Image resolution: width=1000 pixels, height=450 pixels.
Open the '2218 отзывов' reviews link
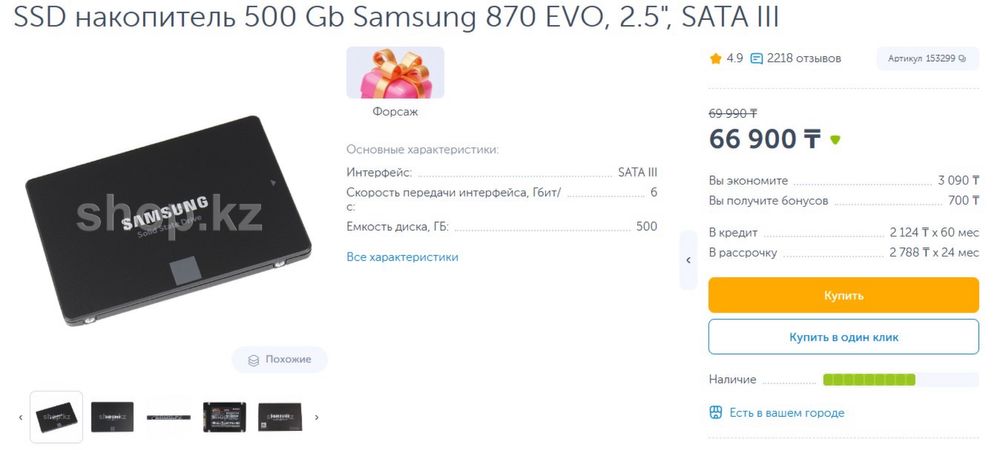(804, 59)
